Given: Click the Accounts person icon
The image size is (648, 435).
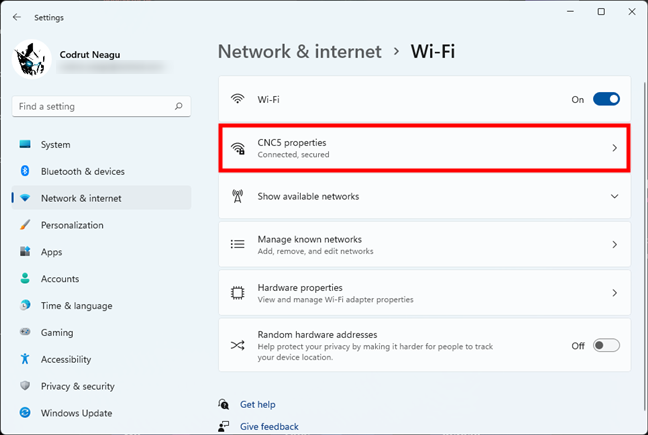Looking at the screenshot, I should [x=25, y=278].
